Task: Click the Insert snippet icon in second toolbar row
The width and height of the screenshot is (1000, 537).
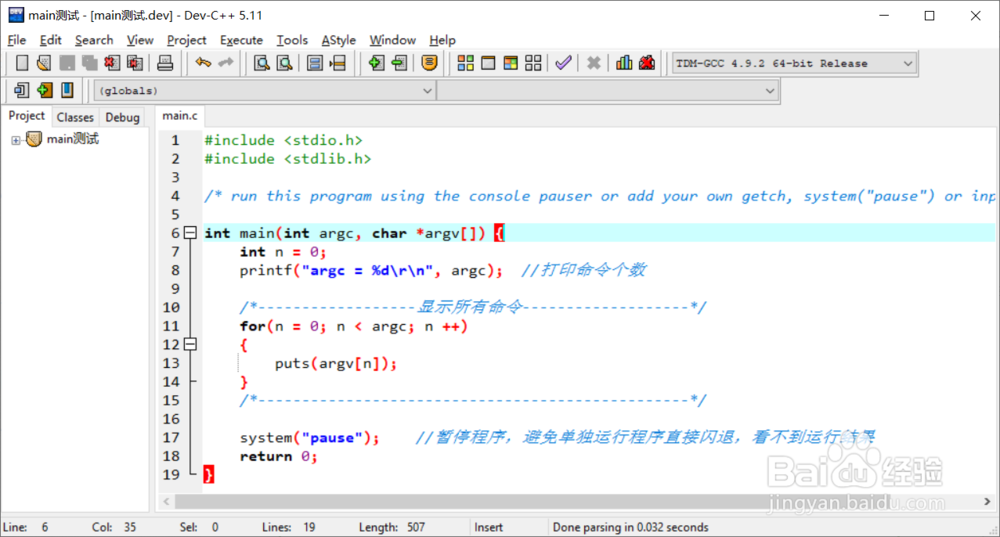Action: [x=21, y=90]
